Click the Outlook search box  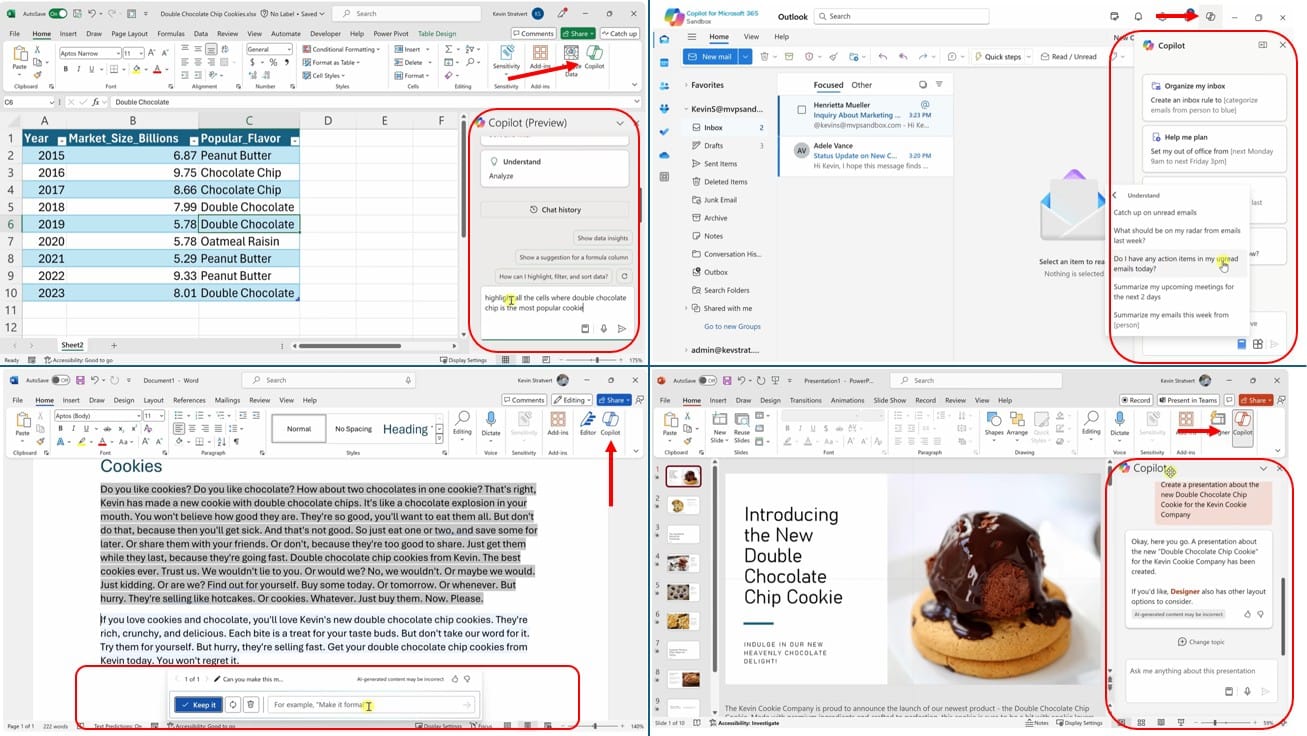point(900,16)
